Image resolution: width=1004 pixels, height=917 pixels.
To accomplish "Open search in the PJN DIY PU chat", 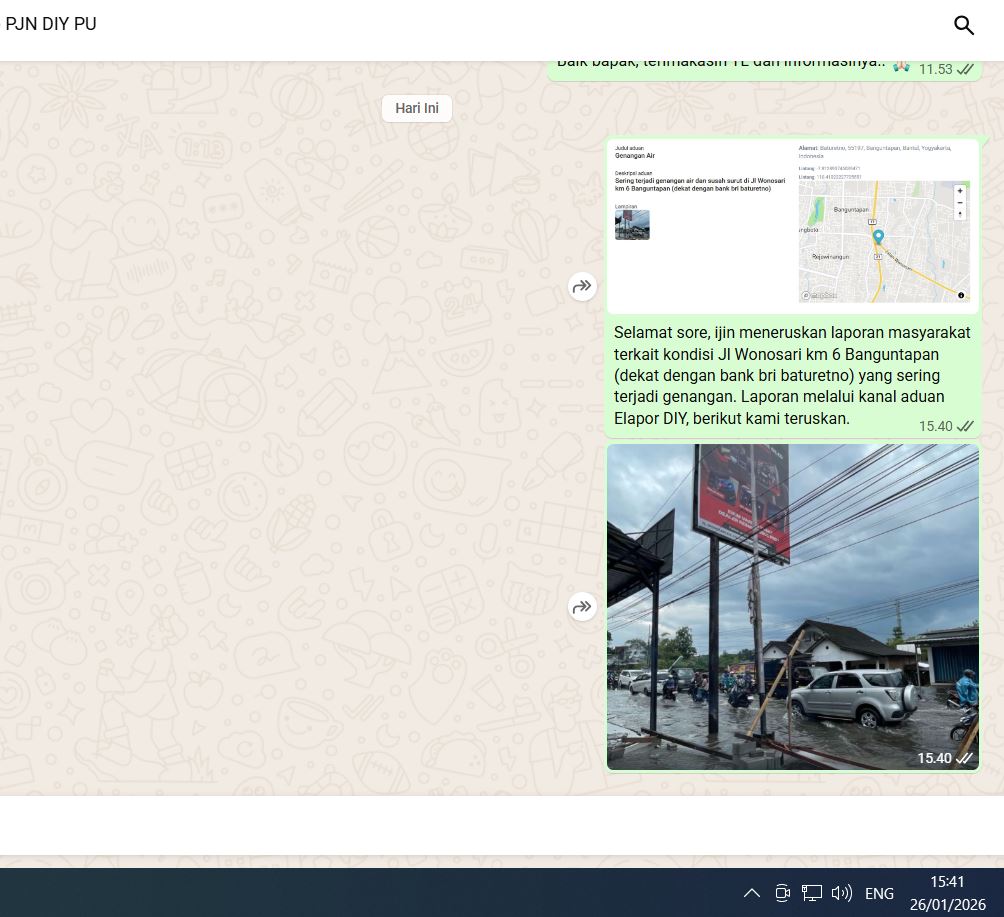I will click(963, 26).
